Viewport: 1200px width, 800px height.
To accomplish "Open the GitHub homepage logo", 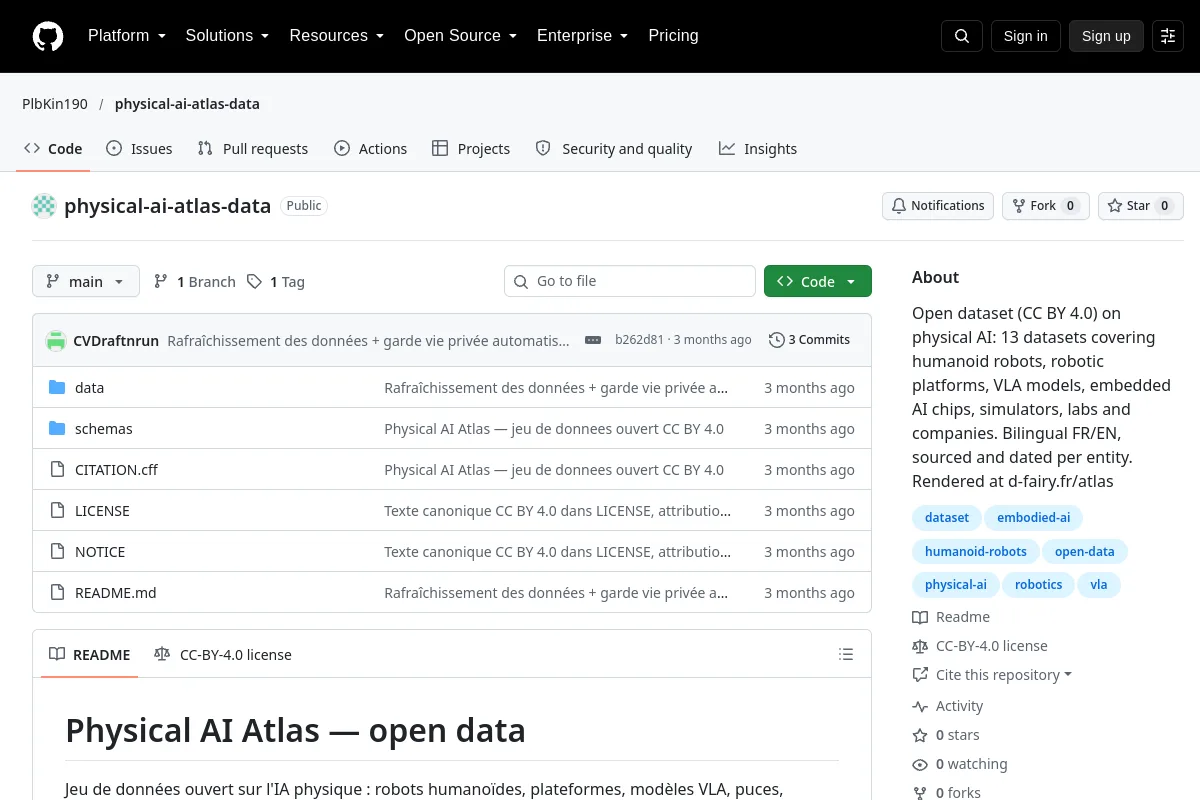I will [x=48, y=36].
